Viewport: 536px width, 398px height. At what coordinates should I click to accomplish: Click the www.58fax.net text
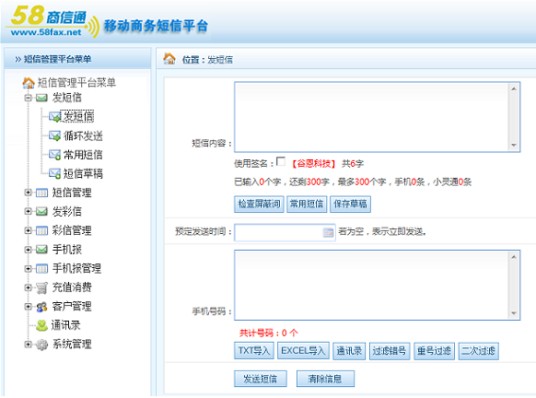(46, 32)
